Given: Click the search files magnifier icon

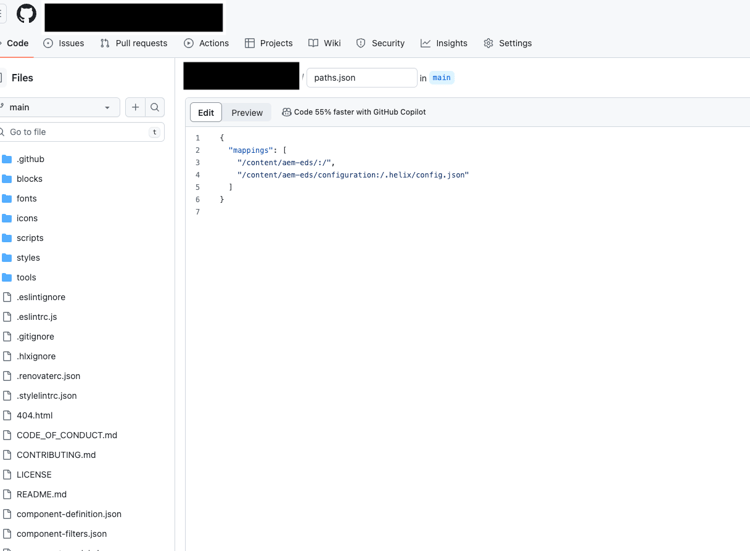Looking at the screenshot, I should (154, 107).
